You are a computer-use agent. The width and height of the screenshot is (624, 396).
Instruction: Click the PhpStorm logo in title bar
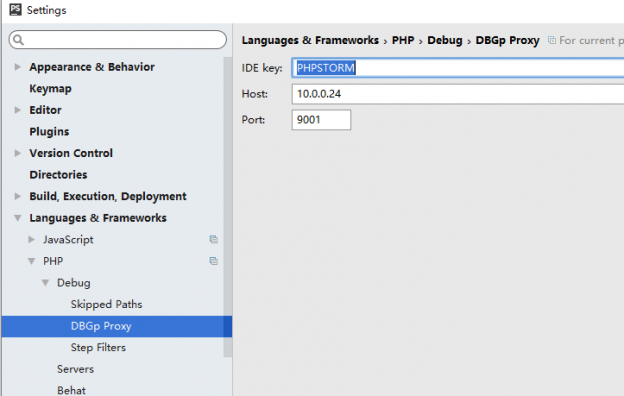15,9
